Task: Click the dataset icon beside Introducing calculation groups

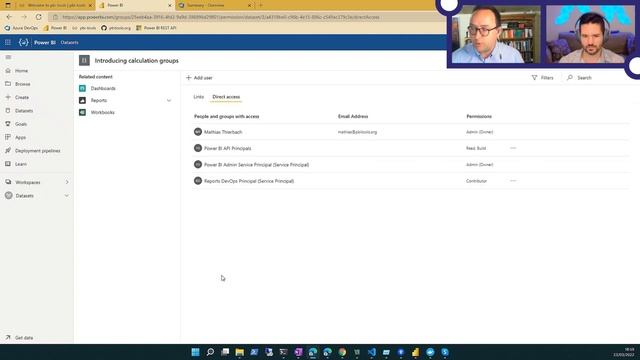Action: (84, 60)
